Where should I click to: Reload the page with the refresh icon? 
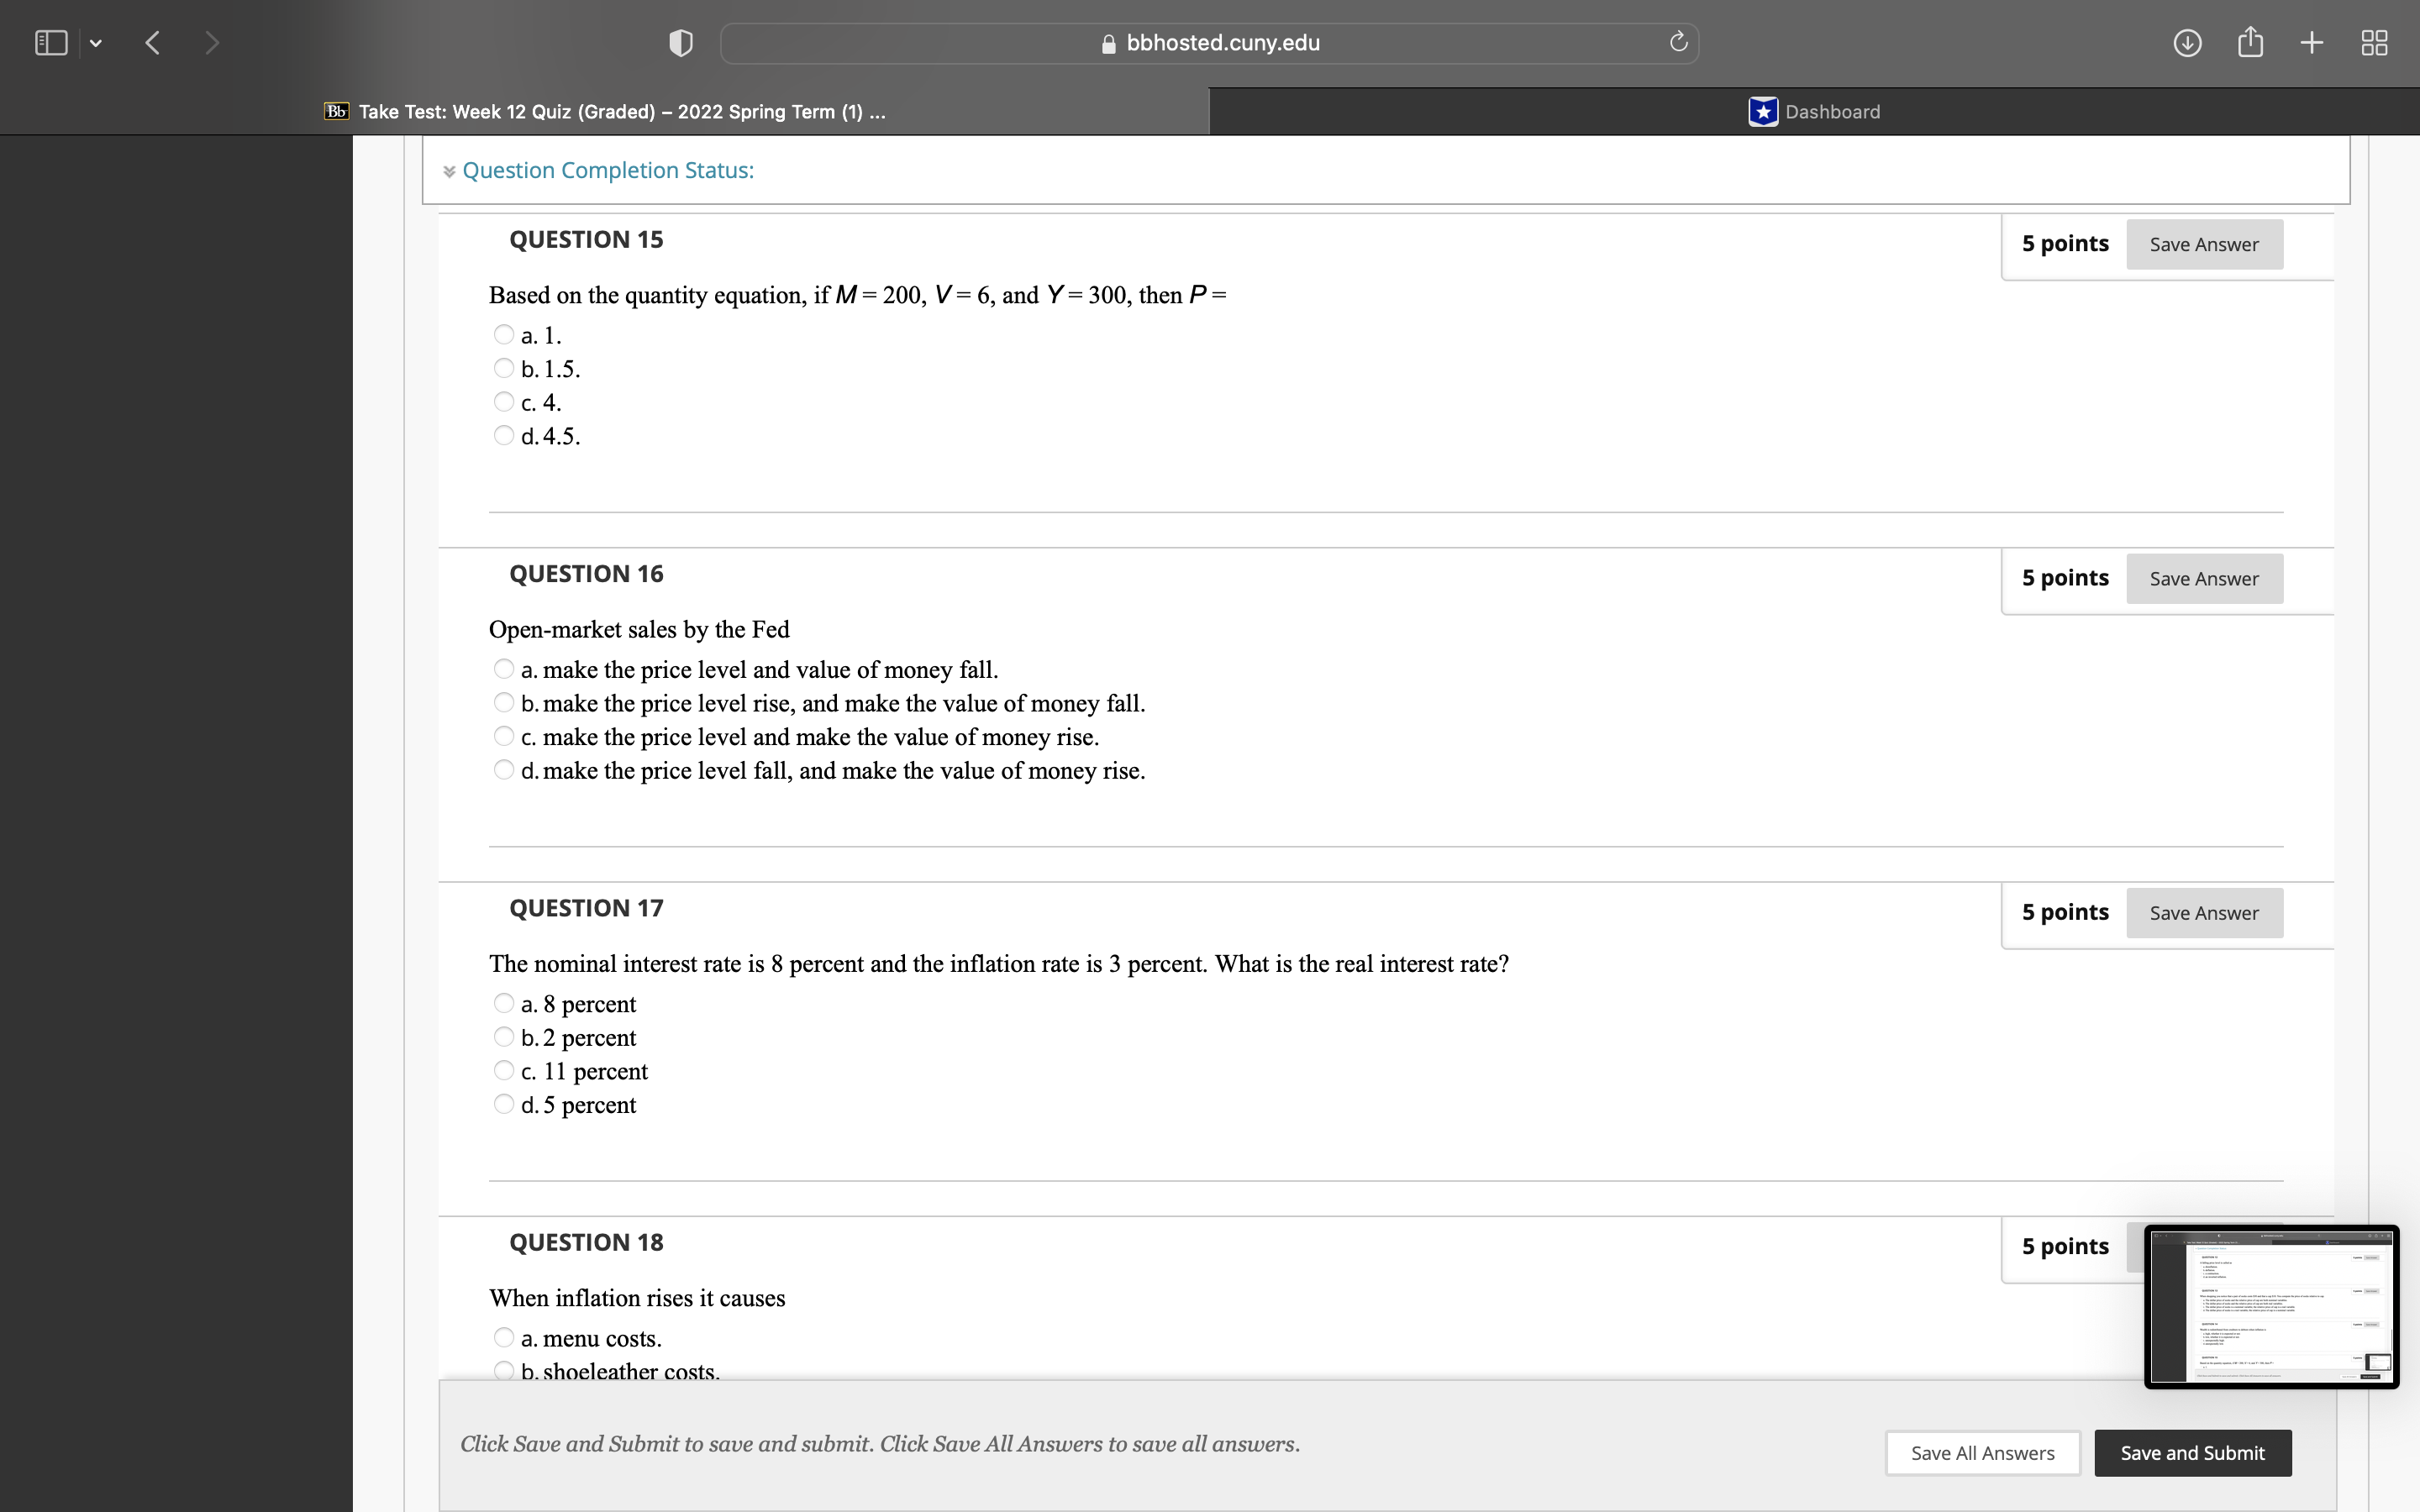pyautogui.click(x=1678, y=42)
